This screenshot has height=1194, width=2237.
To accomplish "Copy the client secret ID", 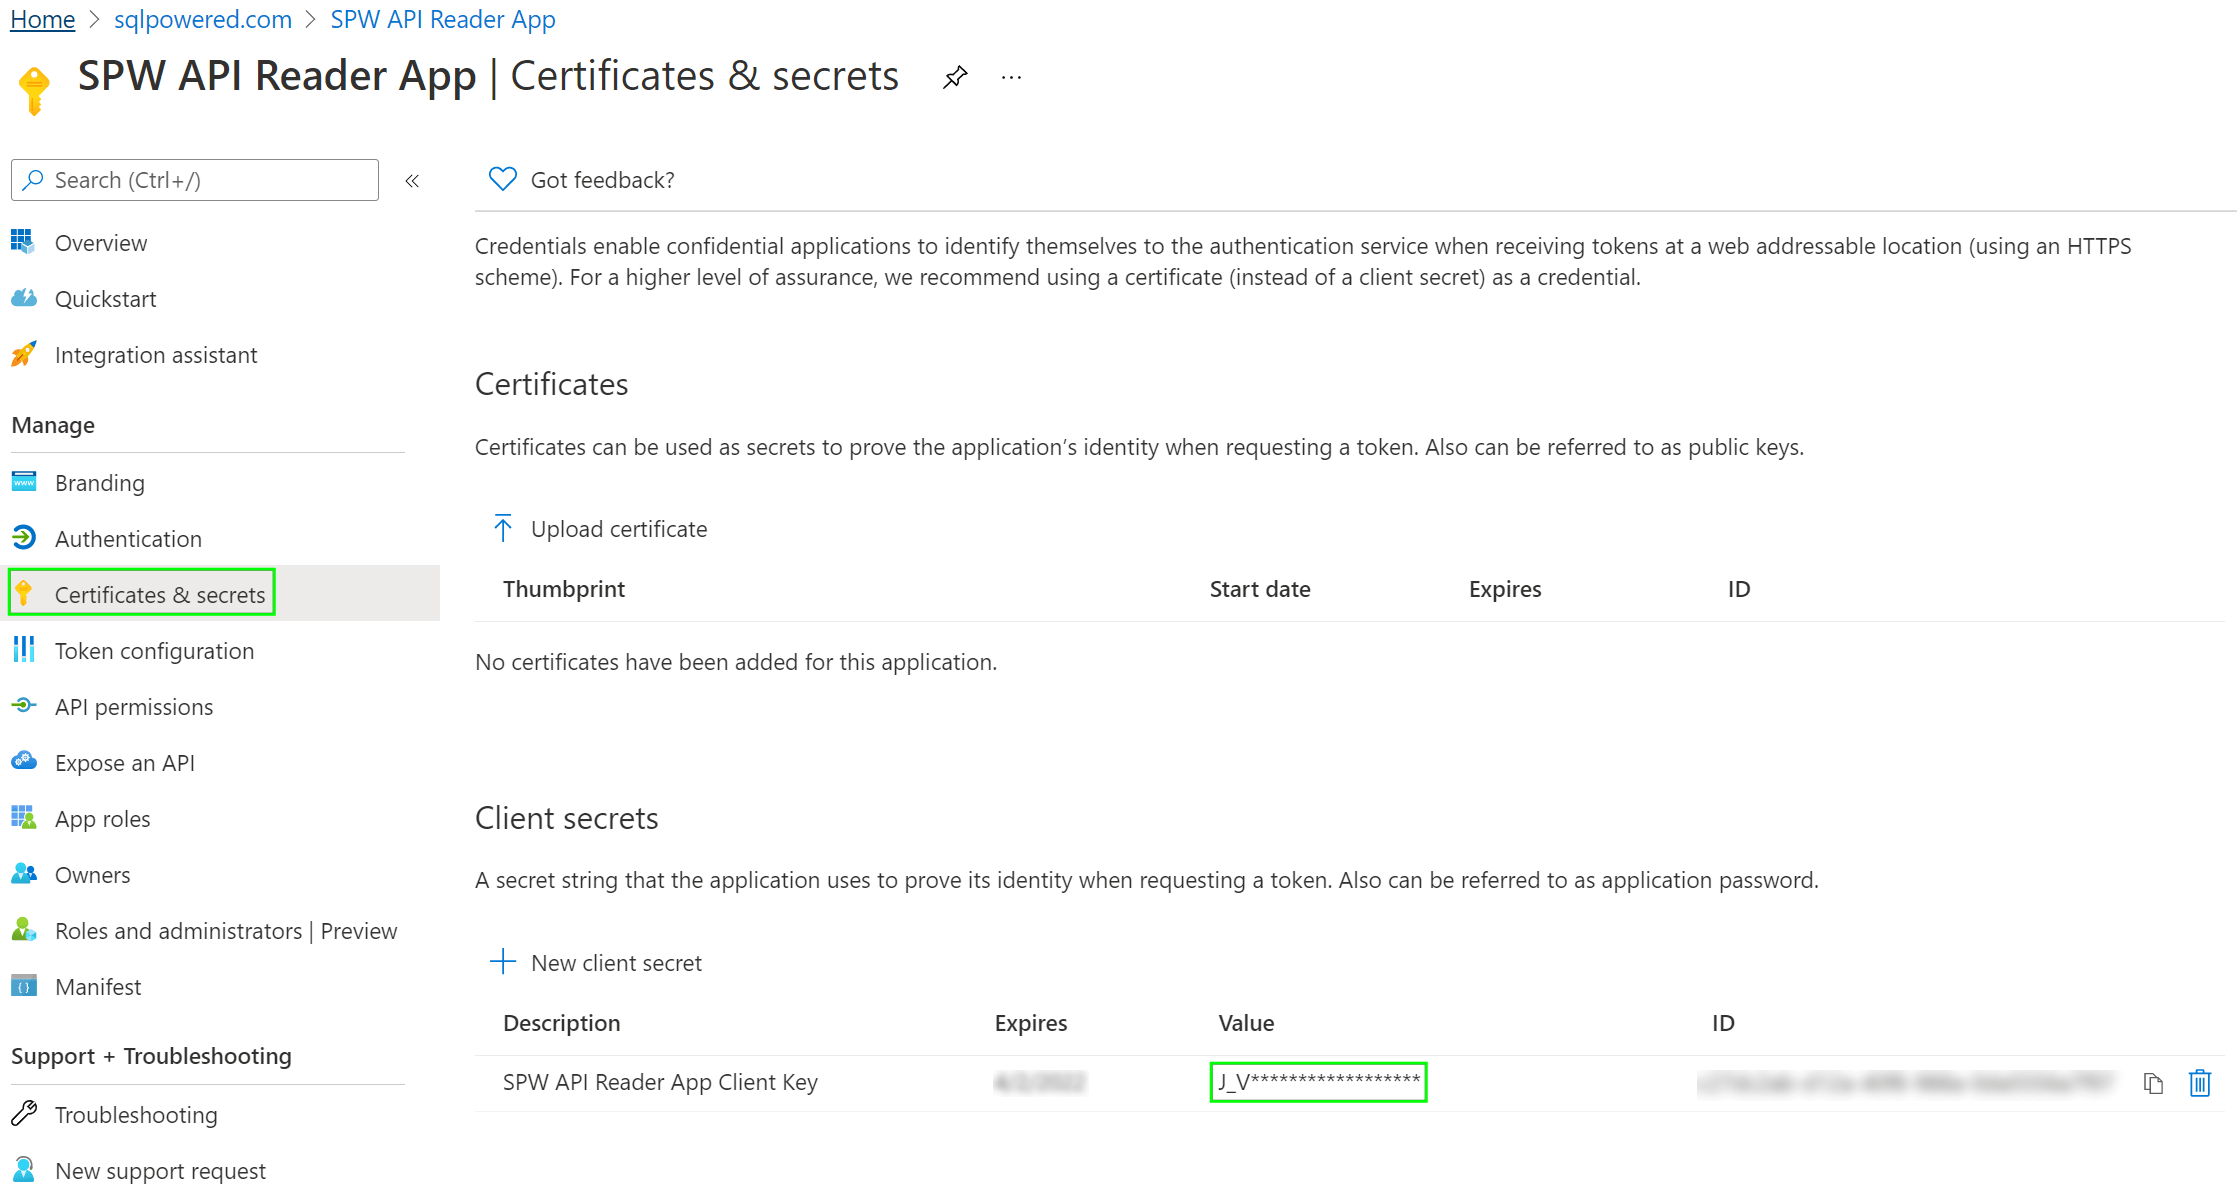I will (x=2152, y=1082).
